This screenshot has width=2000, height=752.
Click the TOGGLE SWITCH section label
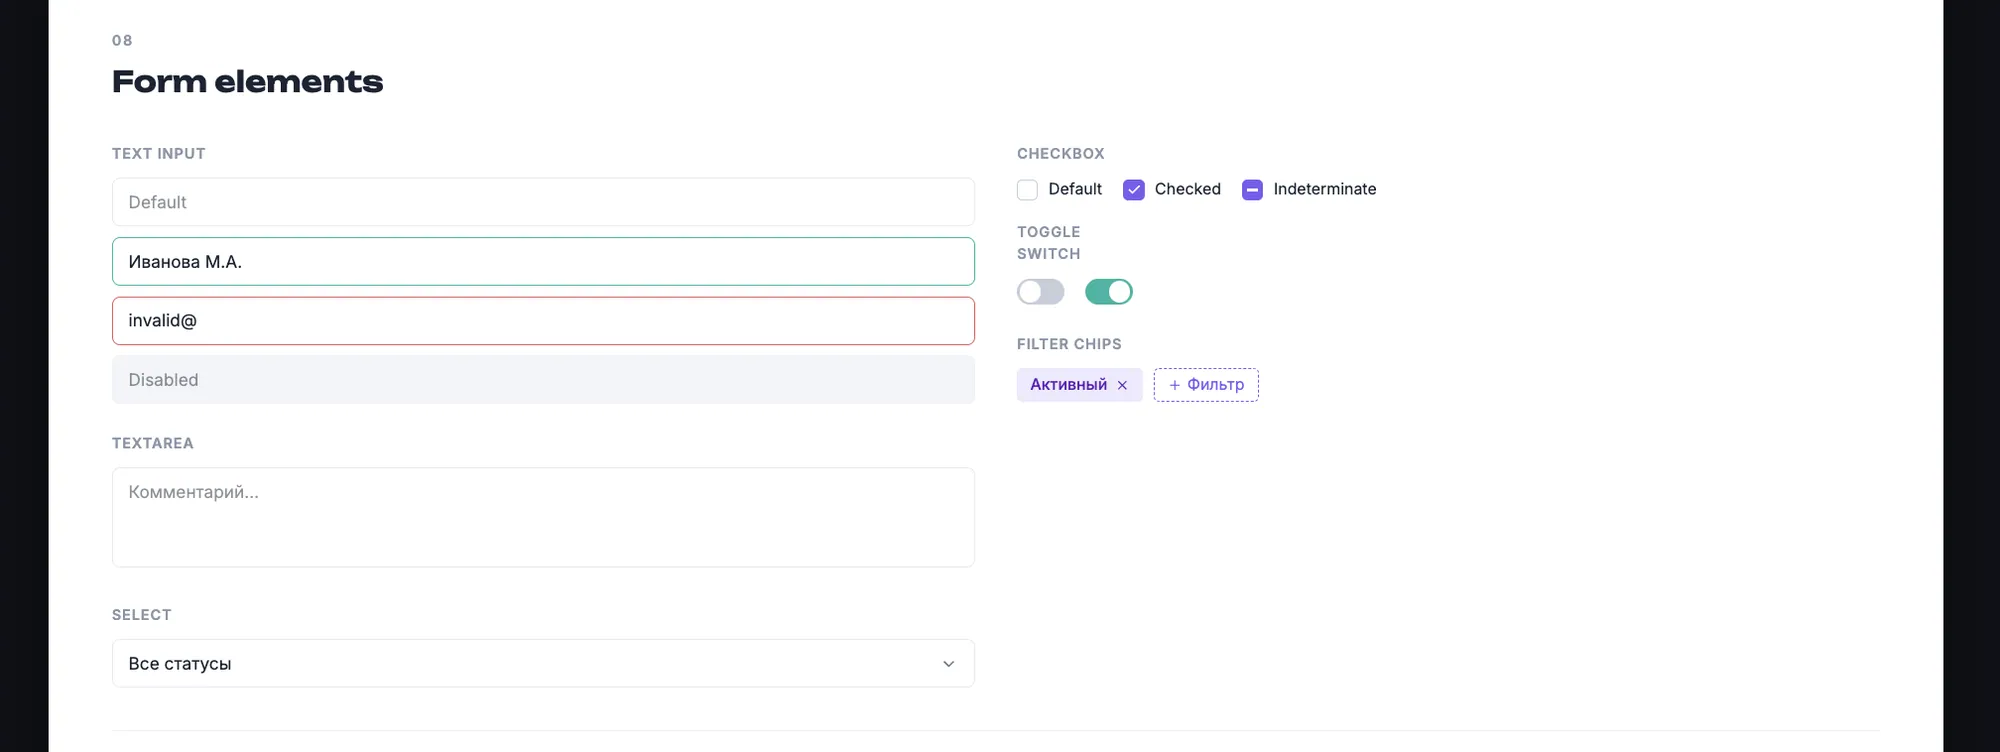pos(1049,243)
